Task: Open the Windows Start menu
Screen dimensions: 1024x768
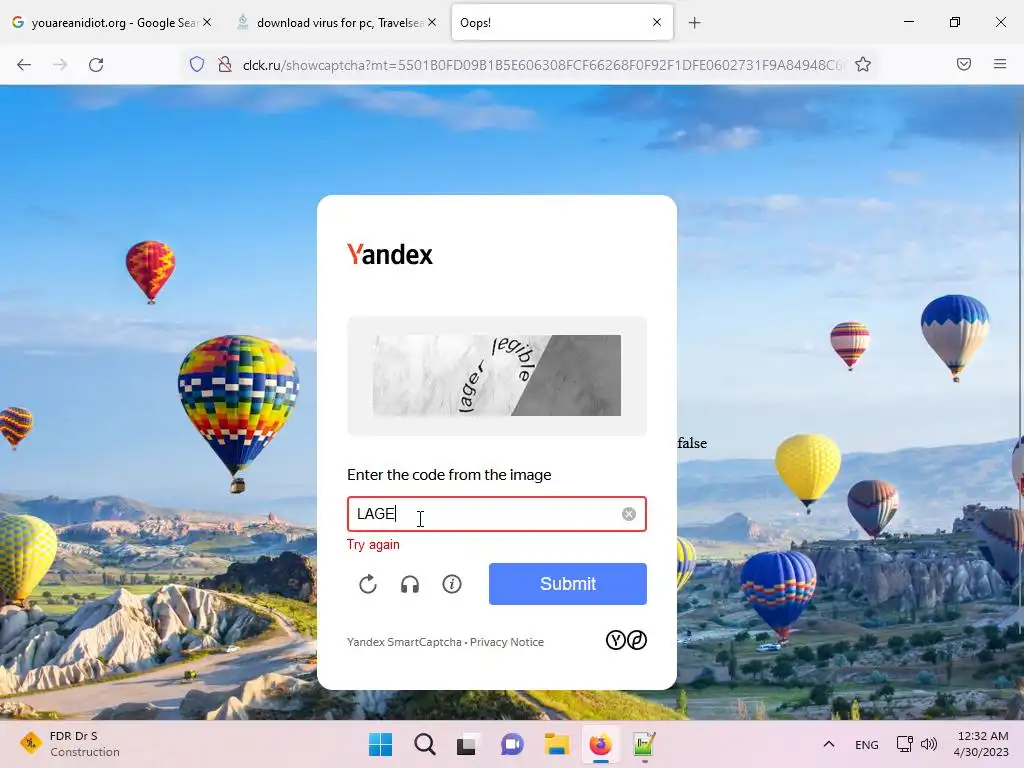Action: pyautogui.click(x=380, y=744)
